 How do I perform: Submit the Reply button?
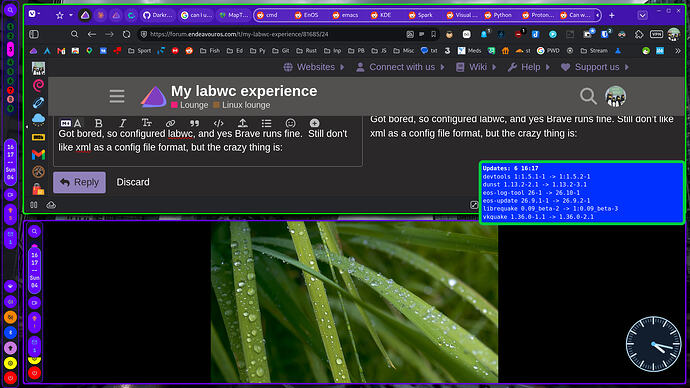(79, 182)
